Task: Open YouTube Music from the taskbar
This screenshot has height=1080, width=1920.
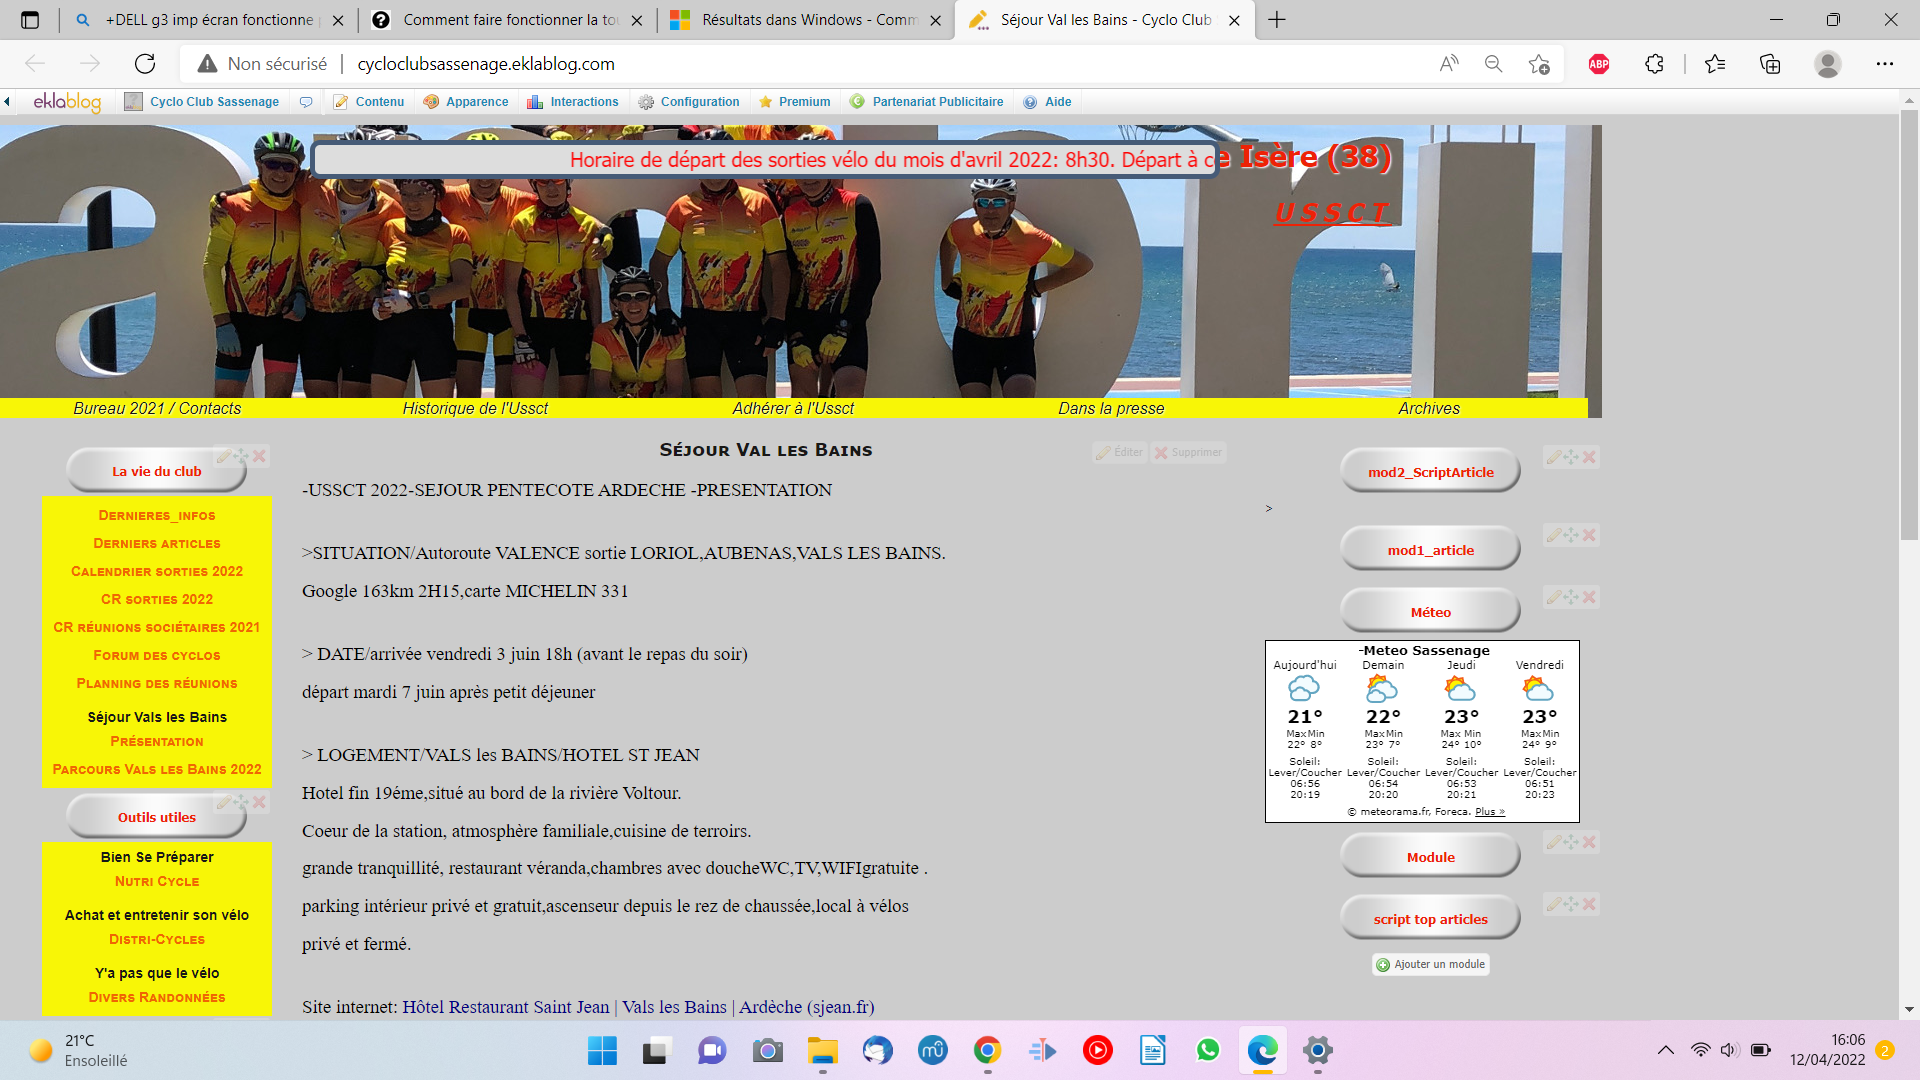Action: coord(1097,1050)
